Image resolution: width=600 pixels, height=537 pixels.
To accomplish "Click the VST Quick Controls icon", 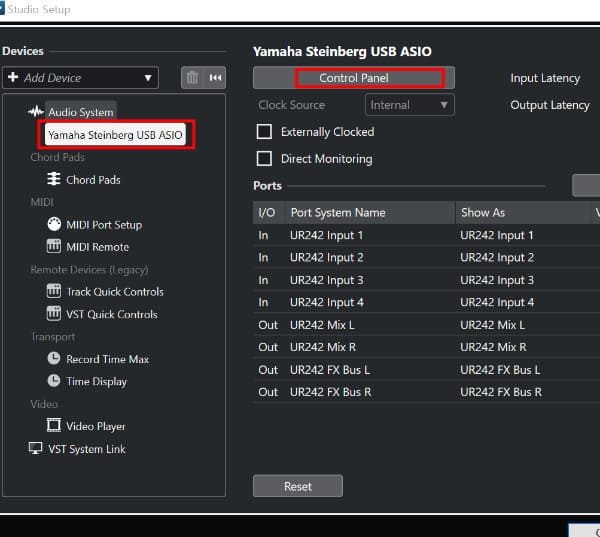I will click(x=54, y=314).
